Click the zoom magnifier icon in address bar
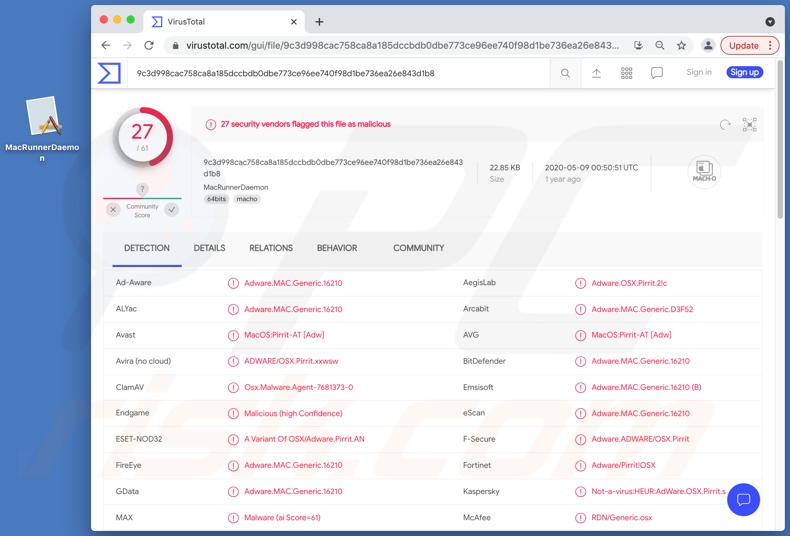Screen dimensions: 790x536 [660, 45]
